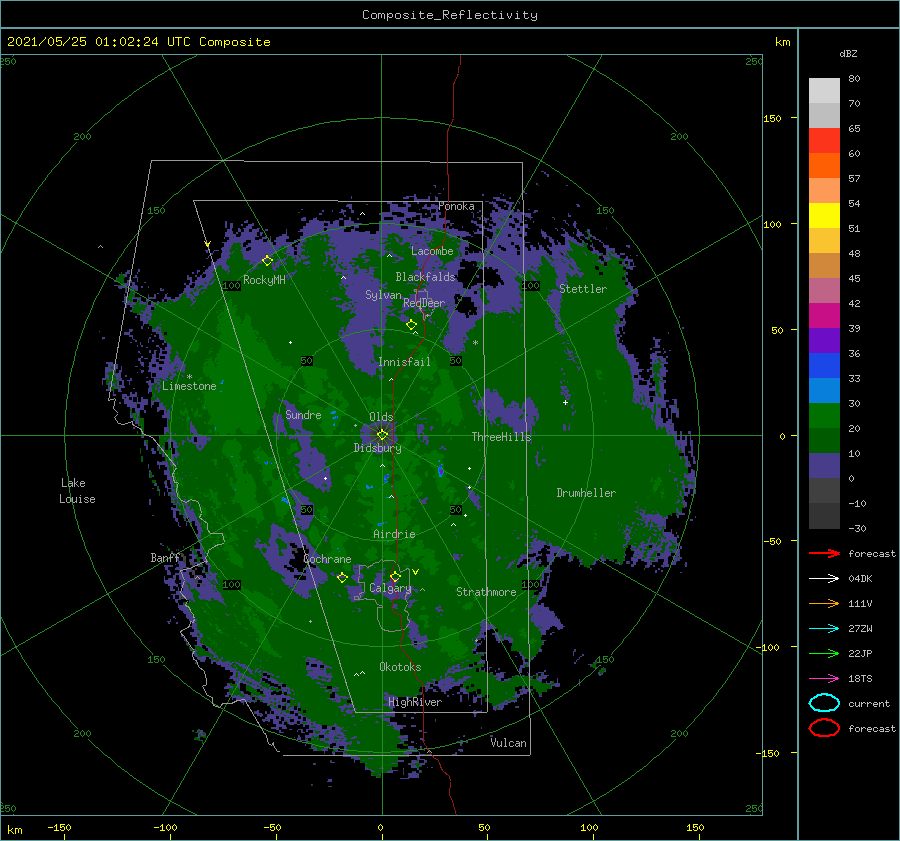The height and width of the screenshot is (841, 900).
Task: Click the Lacombe city label
Action: point(432,251)
